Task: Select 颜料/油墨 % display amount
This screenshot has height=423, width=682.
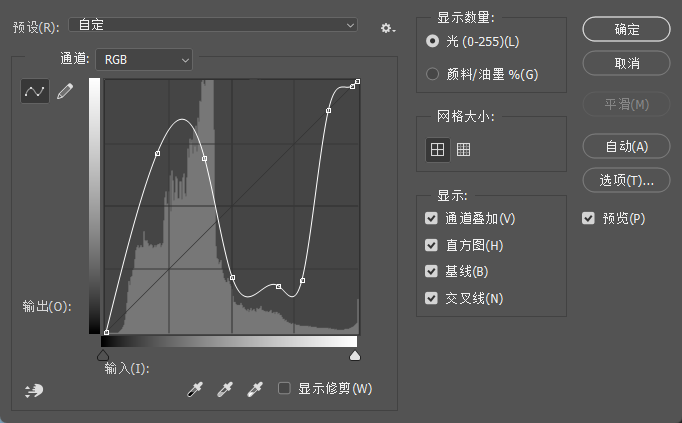Action: click(432, 74)
